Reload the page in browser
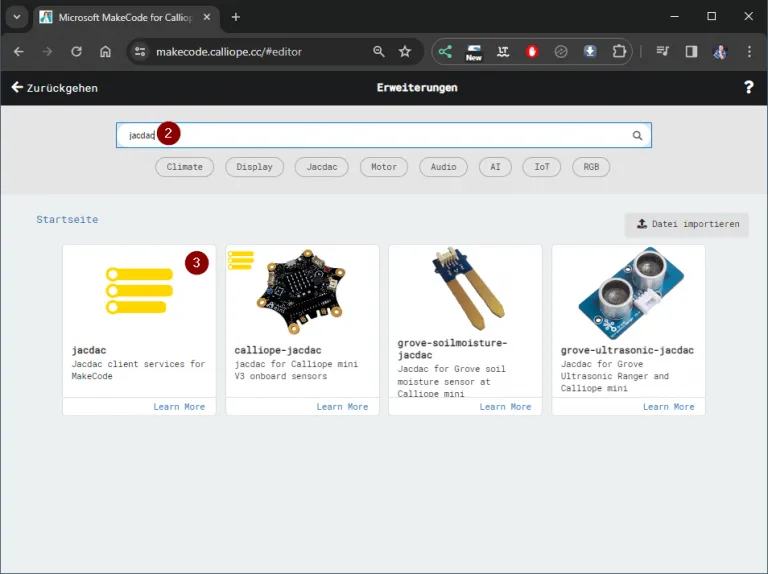The image size is (768, 574). point(76,52)
